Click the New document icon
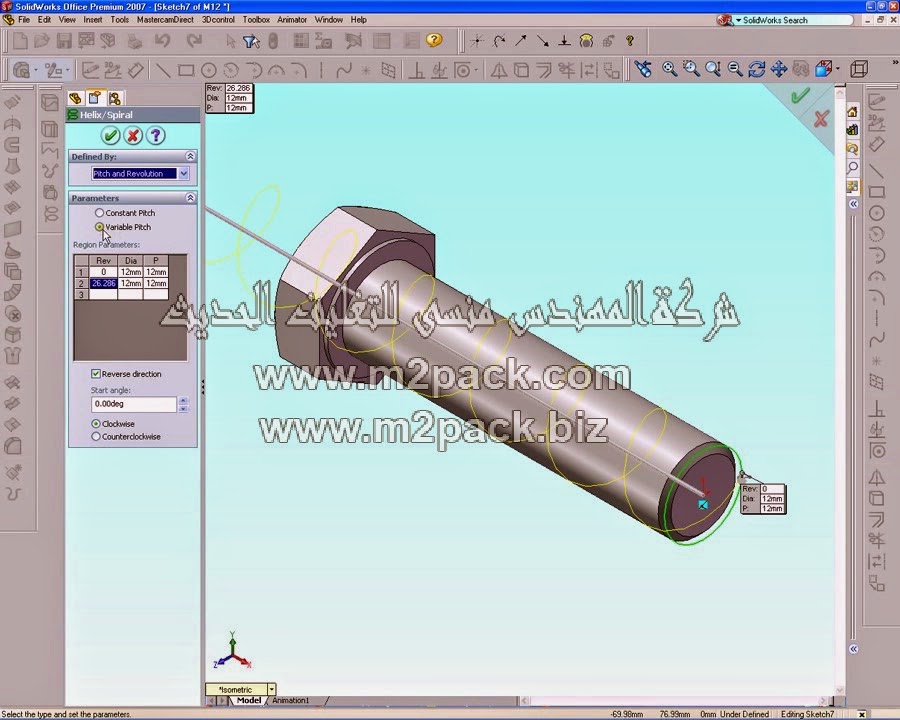This screenshot has width=900, height=720. (x=20, y=41)
